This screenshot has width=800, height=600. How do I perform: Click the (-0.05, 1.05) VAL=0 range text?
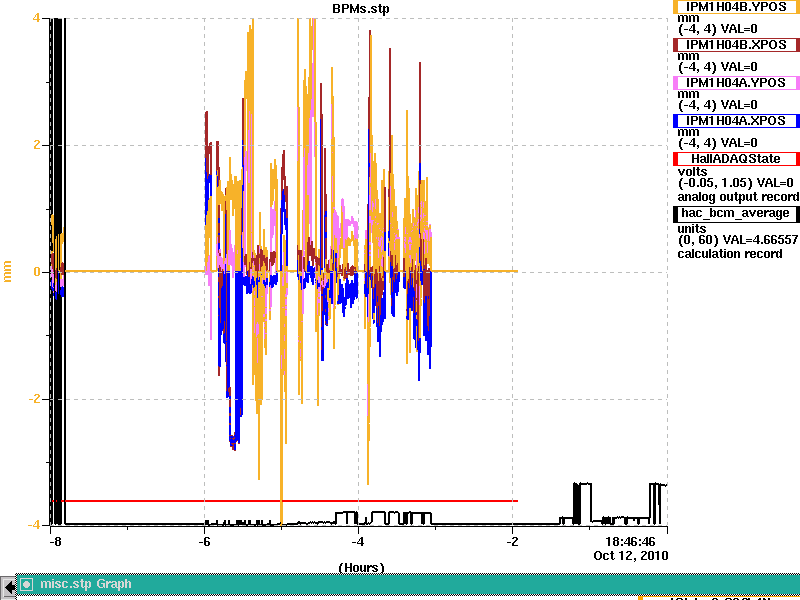[736, 183]
